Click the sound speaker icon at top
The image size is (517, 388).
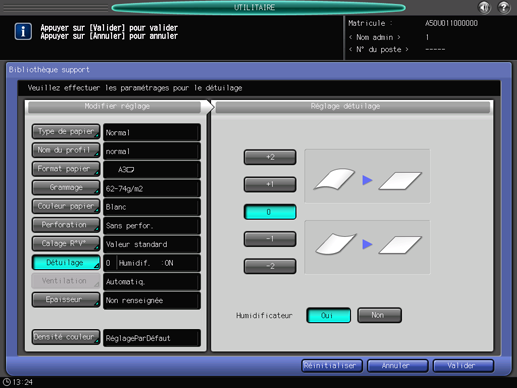click(x=484, y=7)
